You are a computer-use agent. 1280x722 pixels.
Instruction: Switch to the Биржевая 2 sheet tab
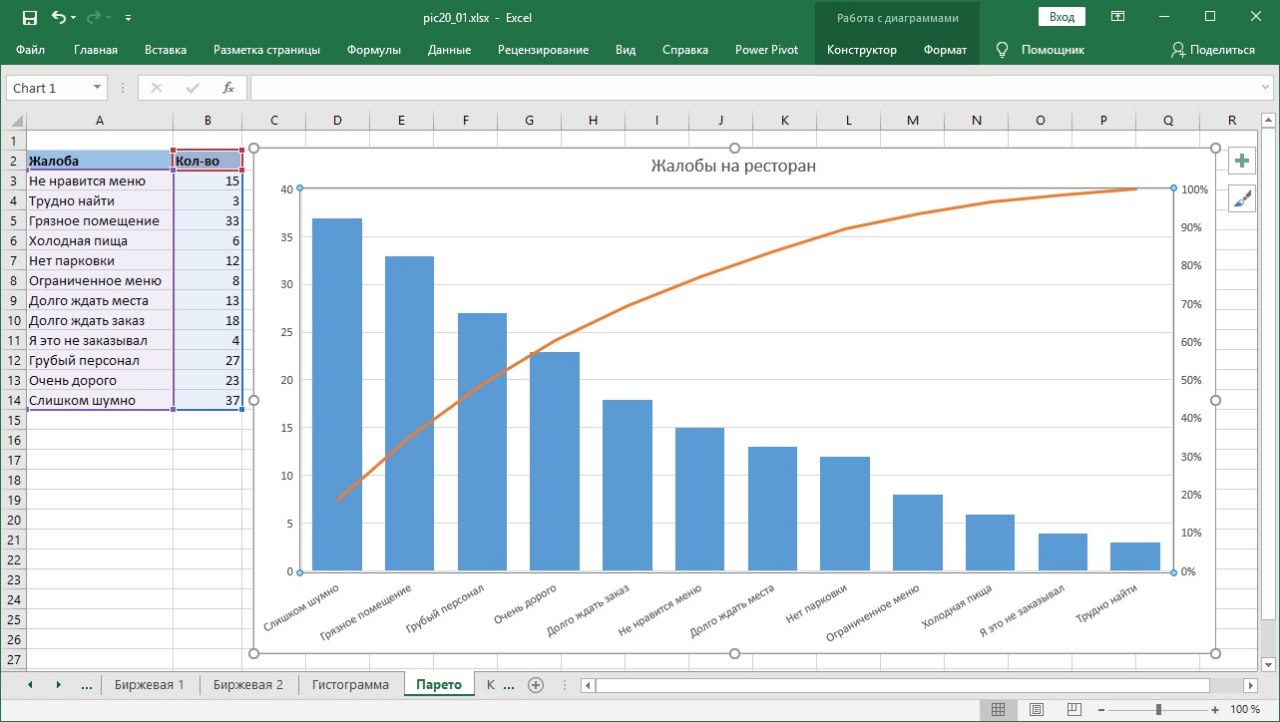[x=248, y=685]
